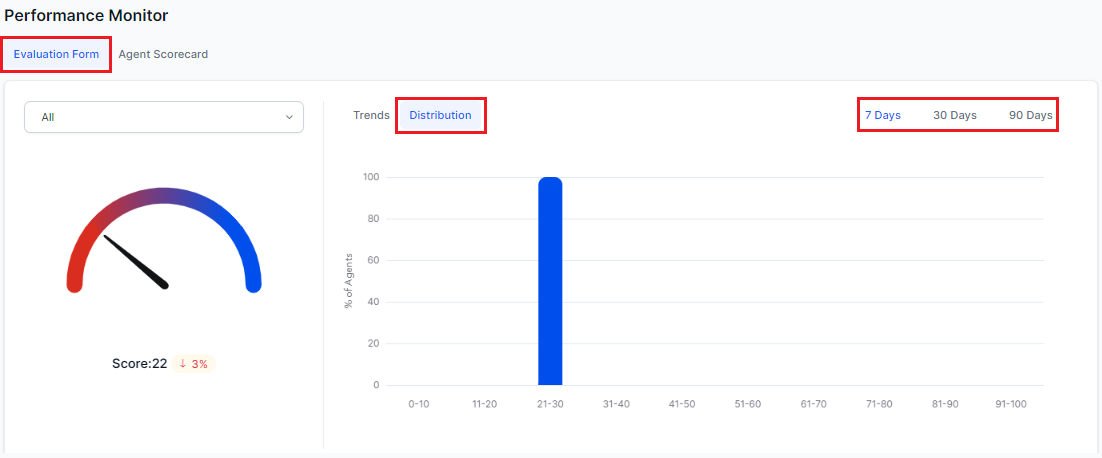Screen dimensions: 1102x458
Task: Click the 3% score change badge
Action: (x=194, y=364)
